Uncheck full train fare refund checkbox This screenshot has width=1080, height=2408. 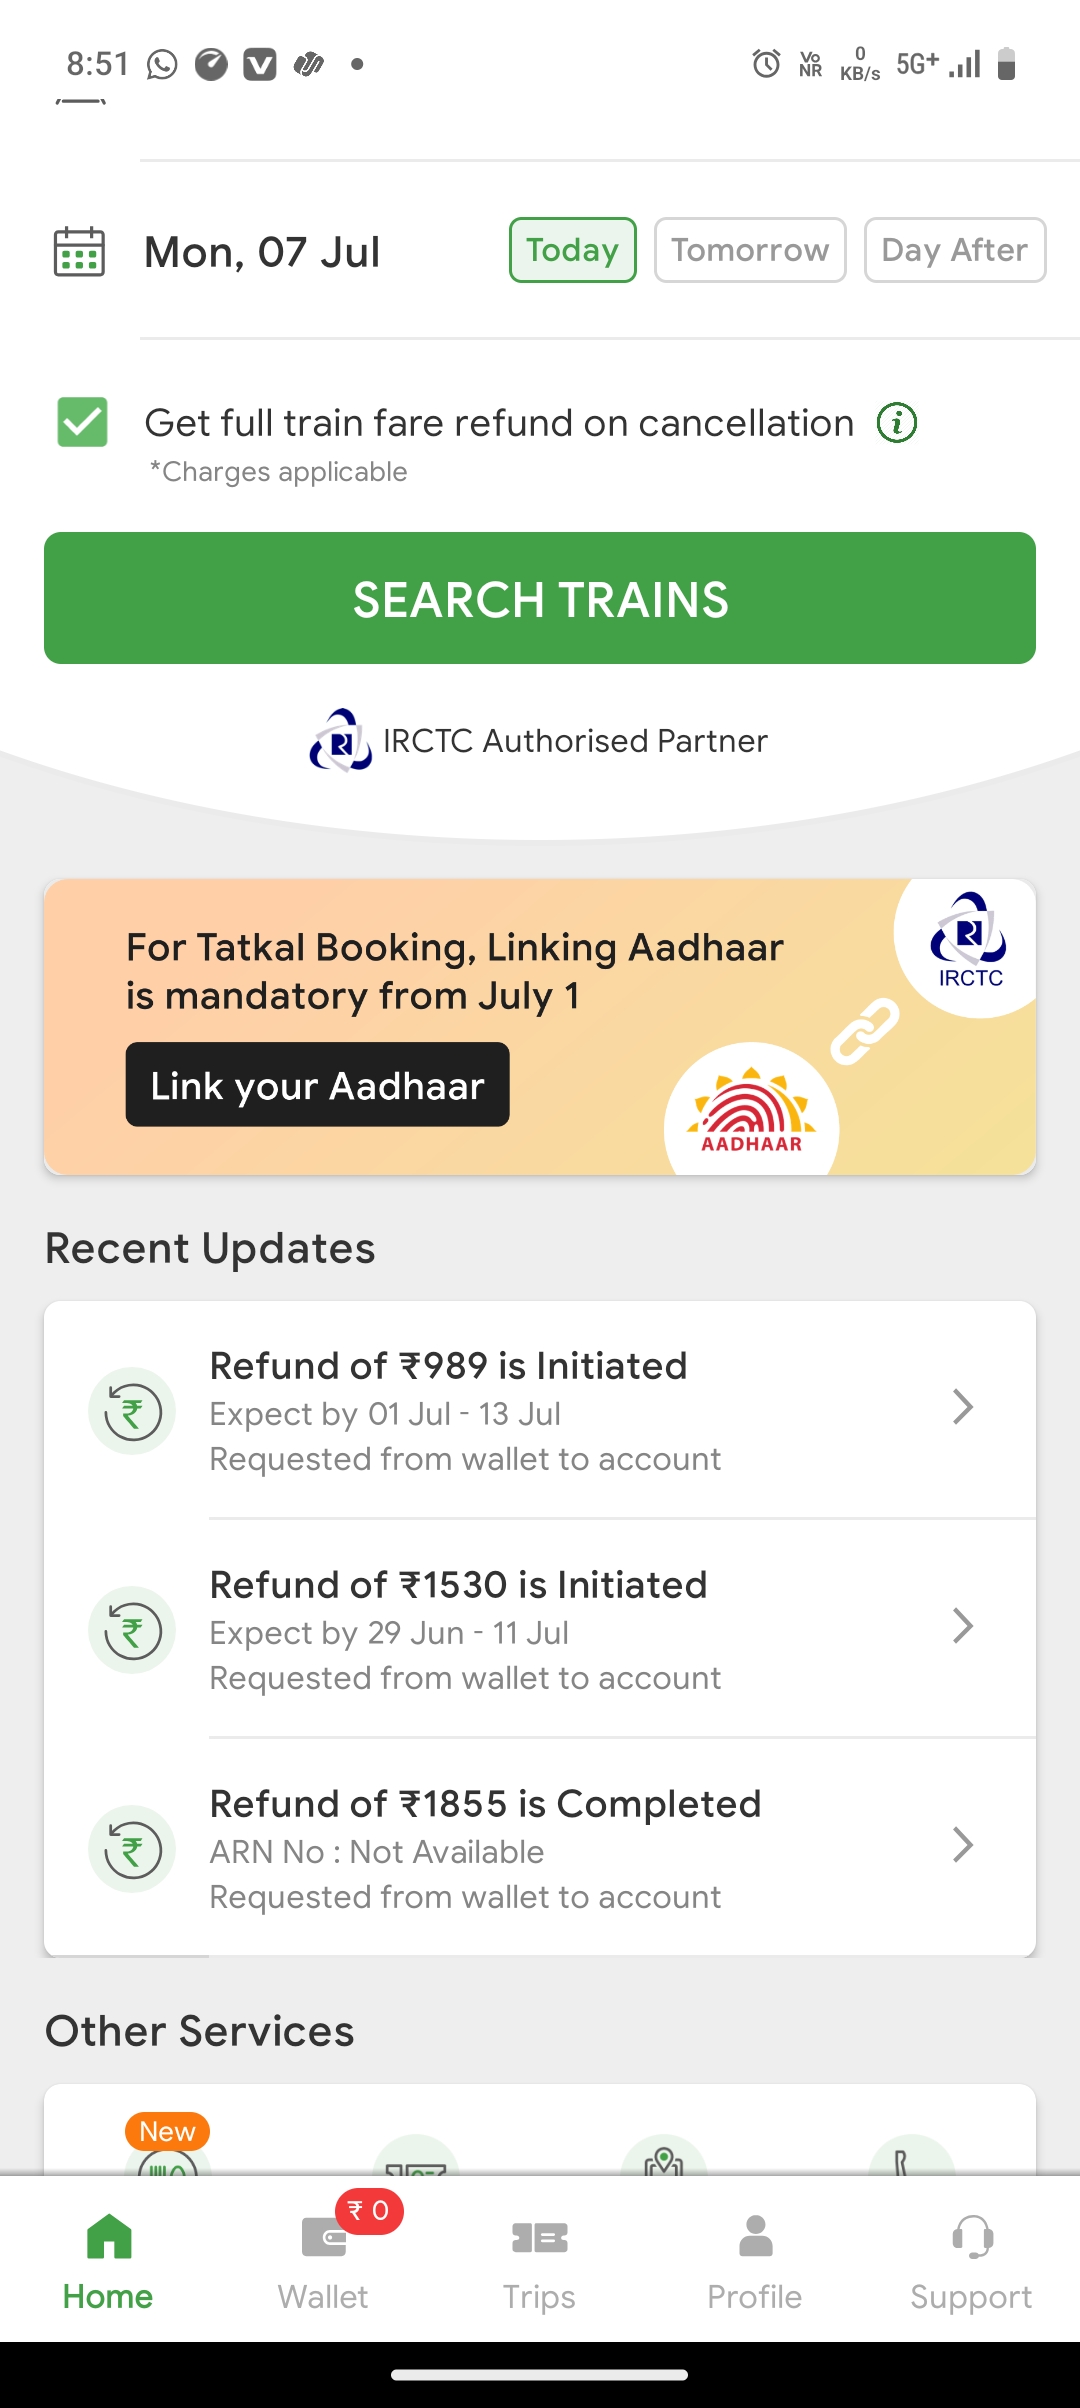click(82, 422)
